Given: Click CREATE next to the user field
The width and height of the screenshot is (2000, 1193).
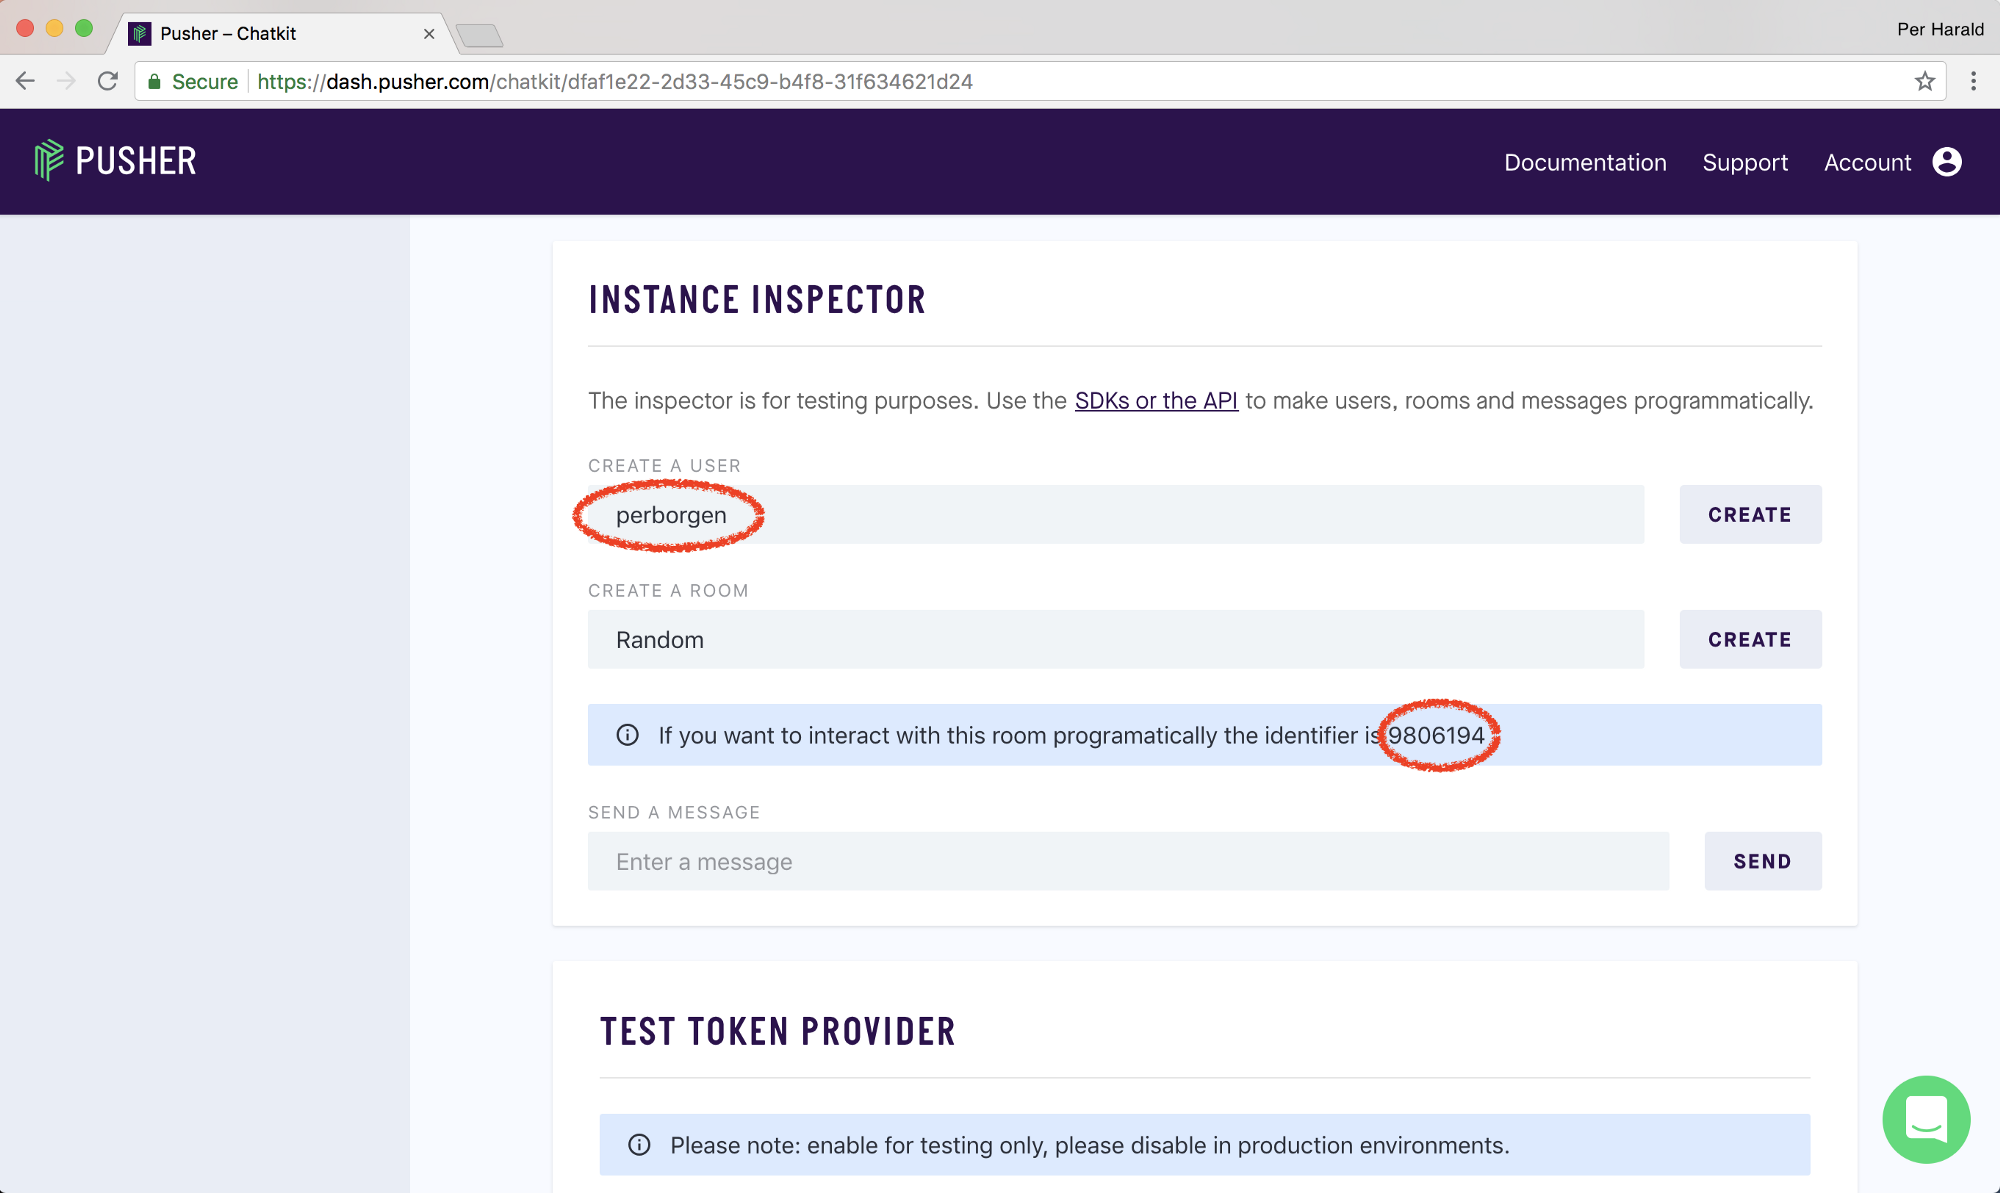Looking at the screenshot, I should coord(1750,515).
